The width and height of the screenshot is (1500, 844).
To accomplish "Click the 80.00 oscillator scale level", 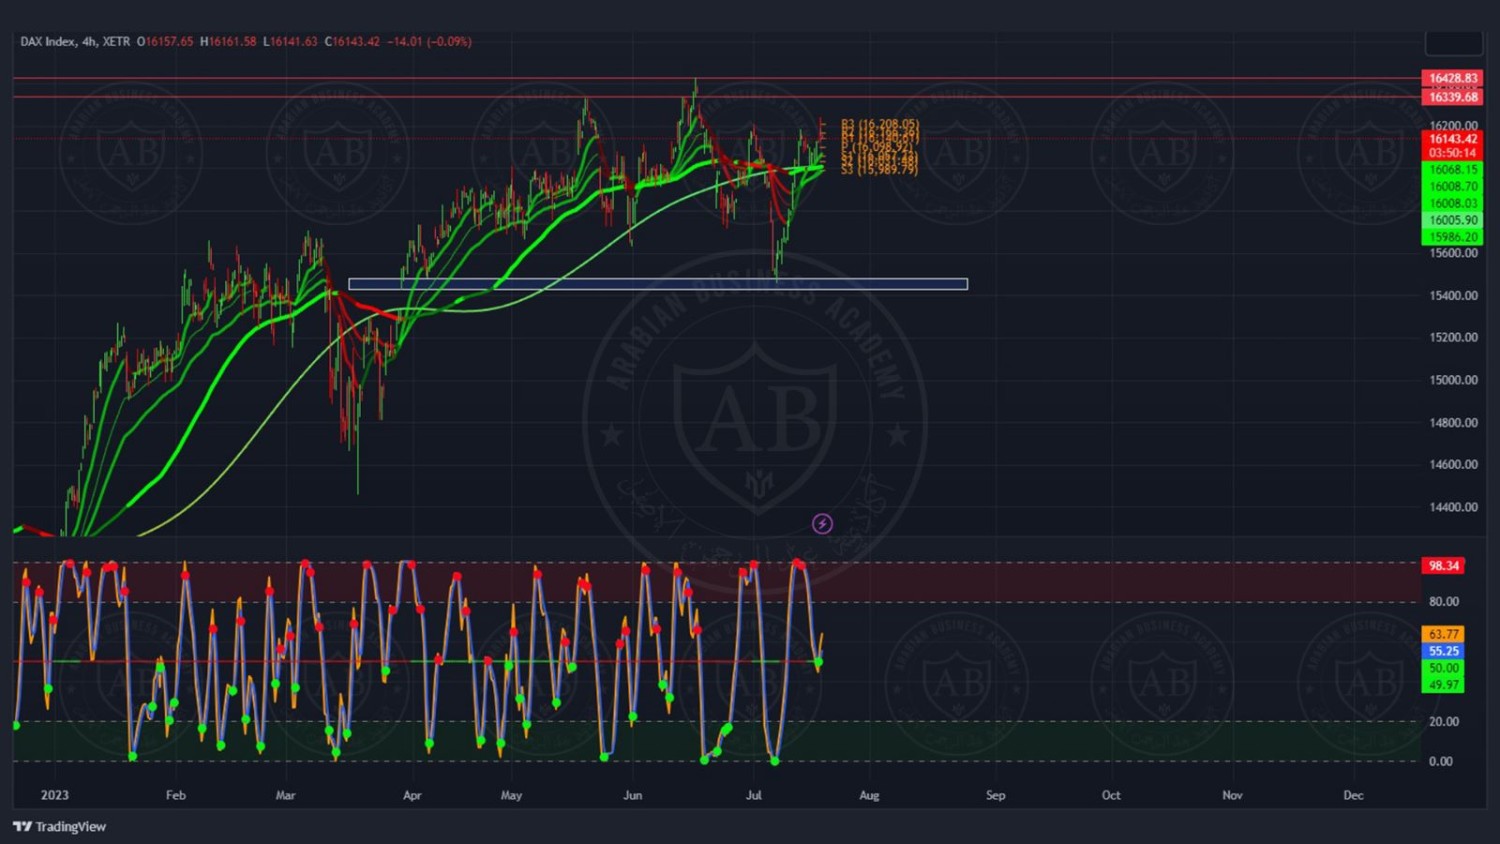I will (x=1444, y=602).
